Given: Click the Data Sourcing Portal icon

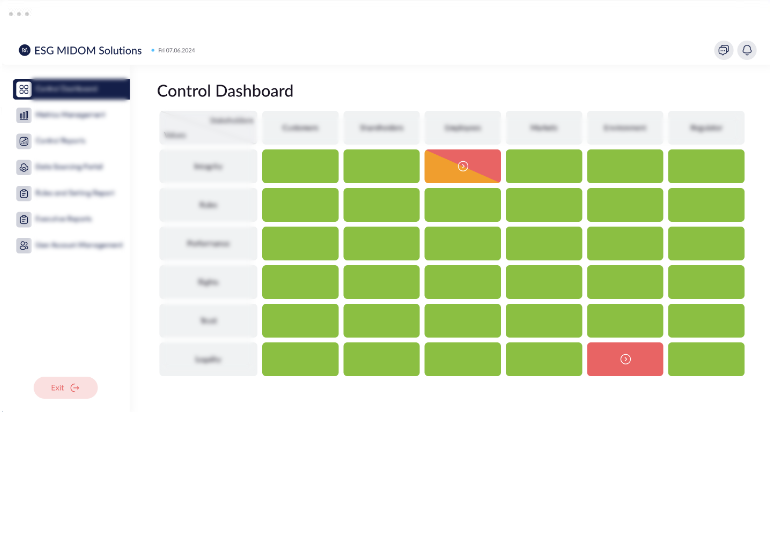Looking at the screenshot, I should 24,167.
